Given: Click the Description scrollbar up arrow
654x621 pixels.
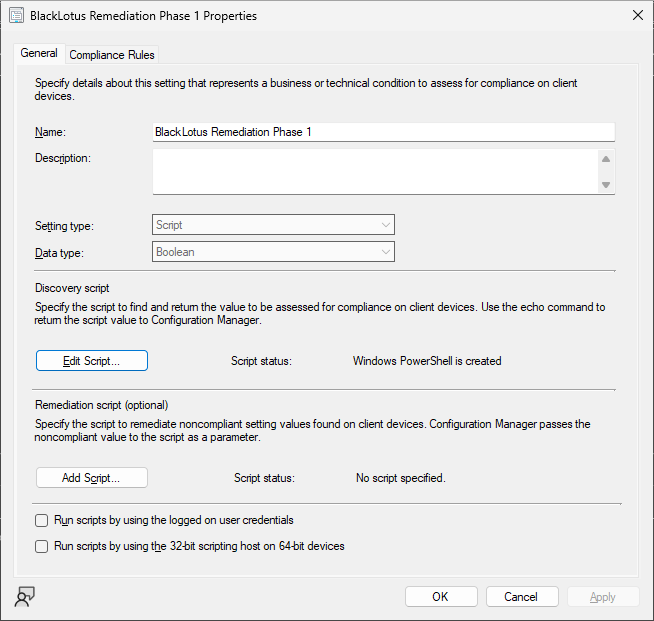Looking at the screenshot, I should pos(606,159).
